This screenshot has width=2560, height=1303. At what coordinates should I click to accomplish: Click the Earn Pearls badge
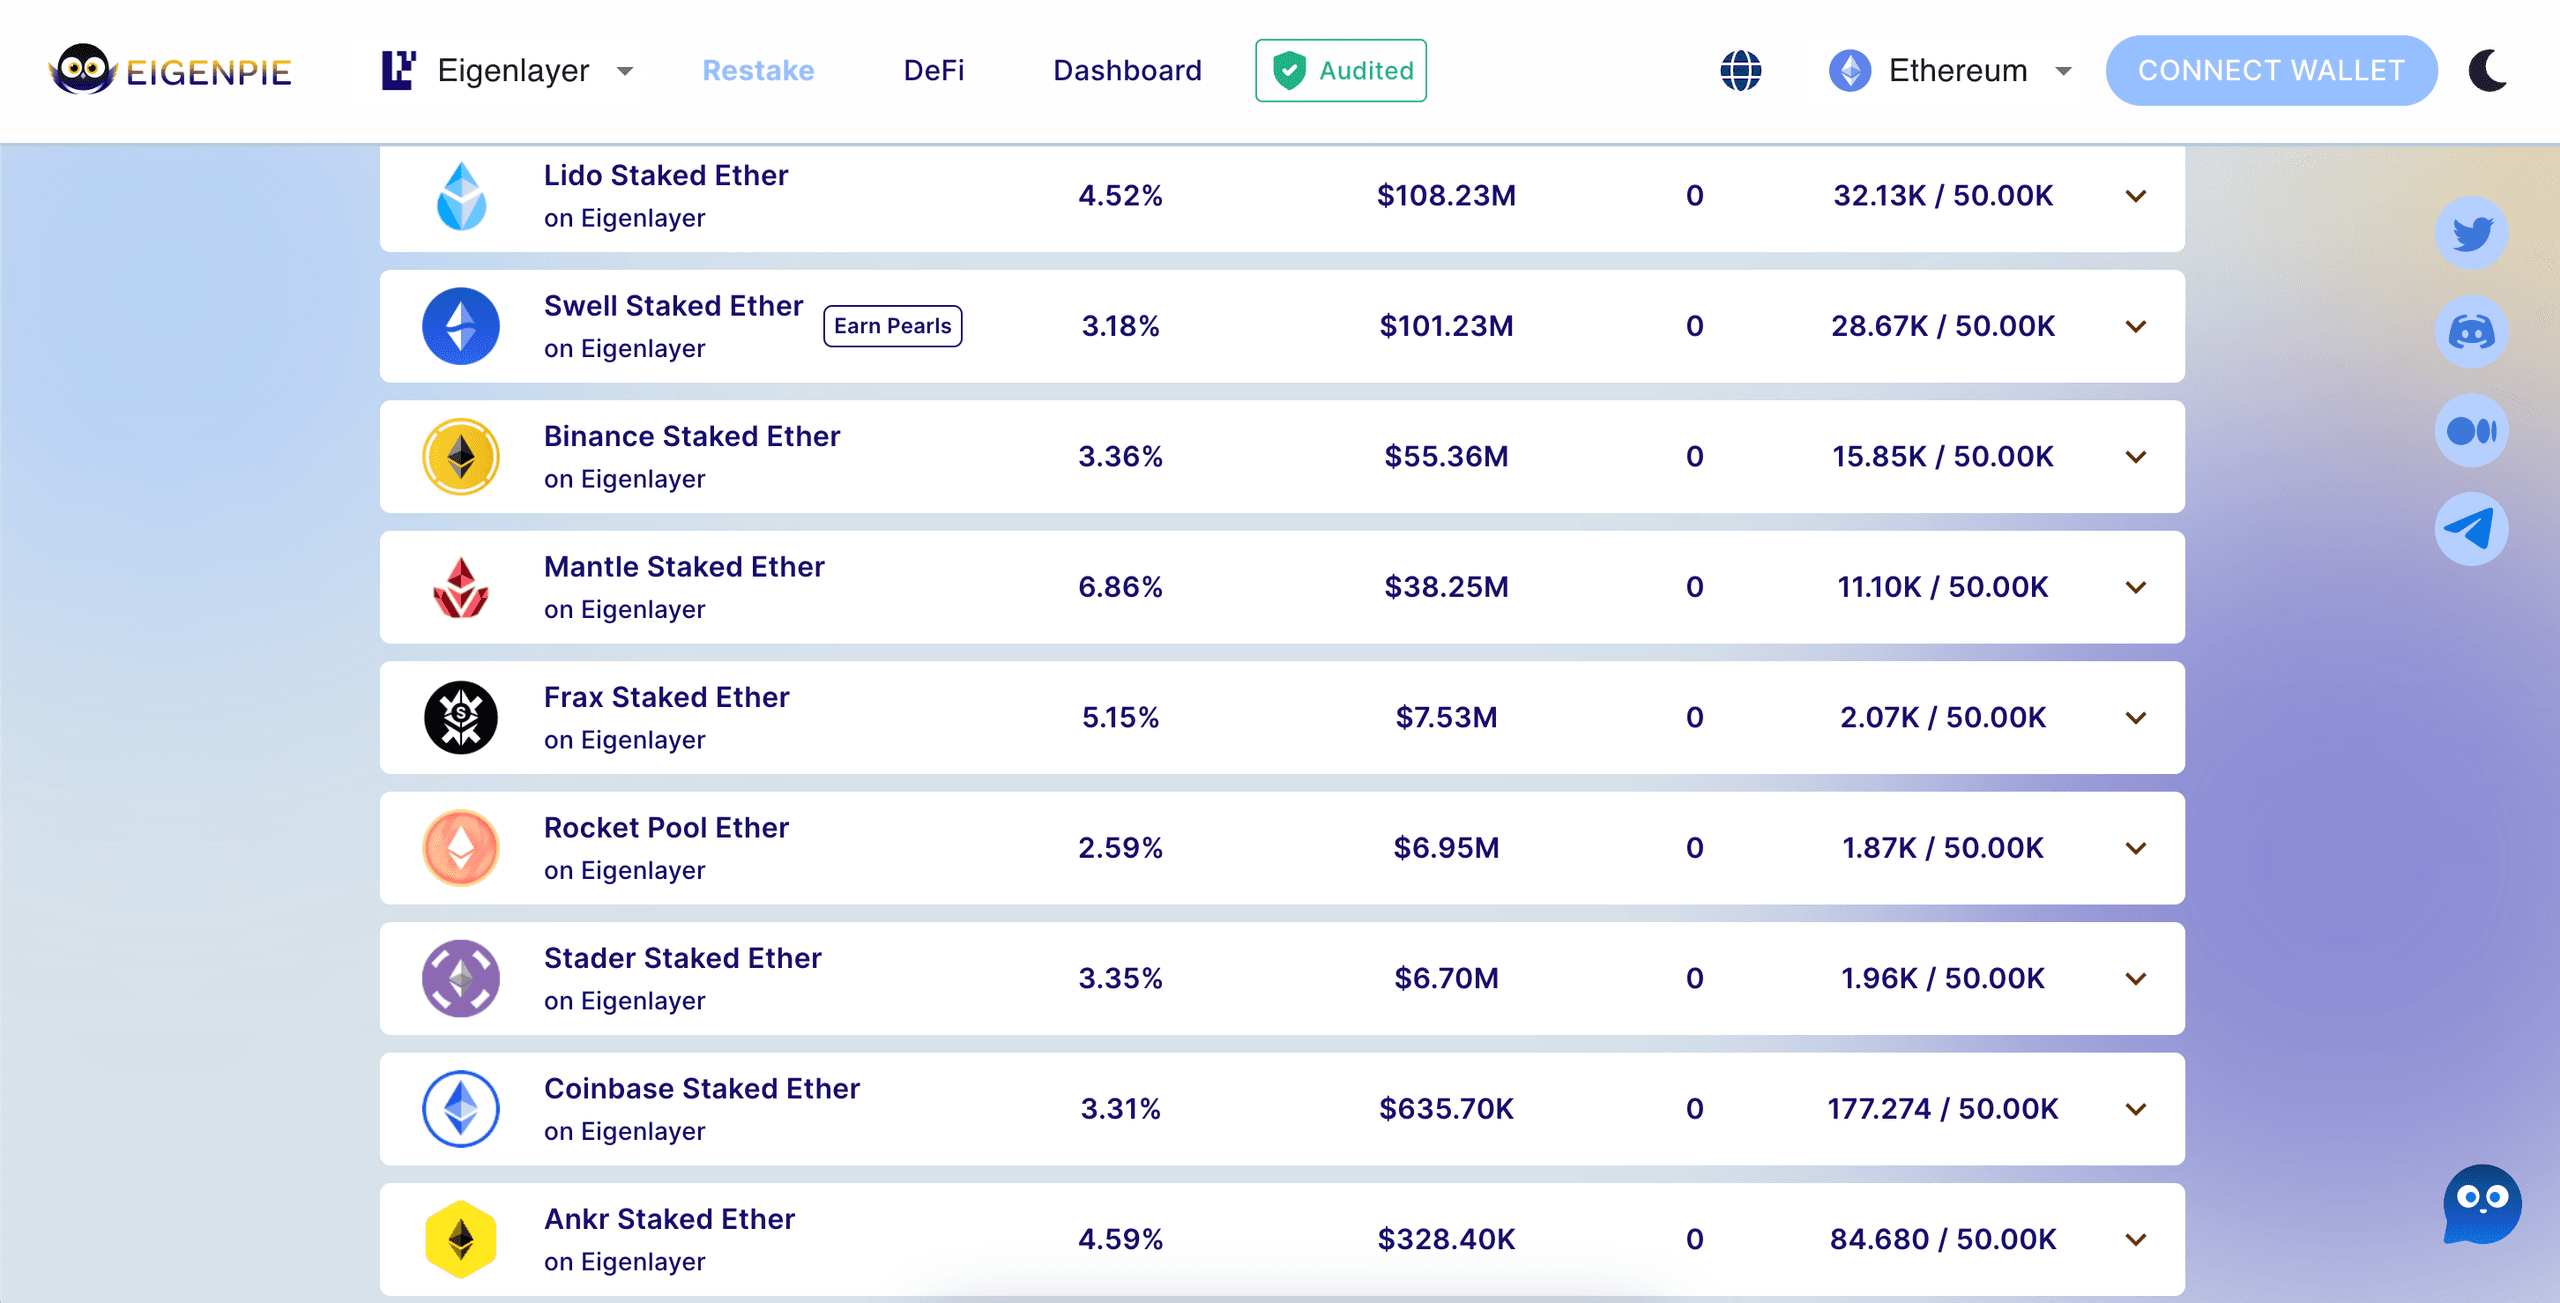point(892,326)
